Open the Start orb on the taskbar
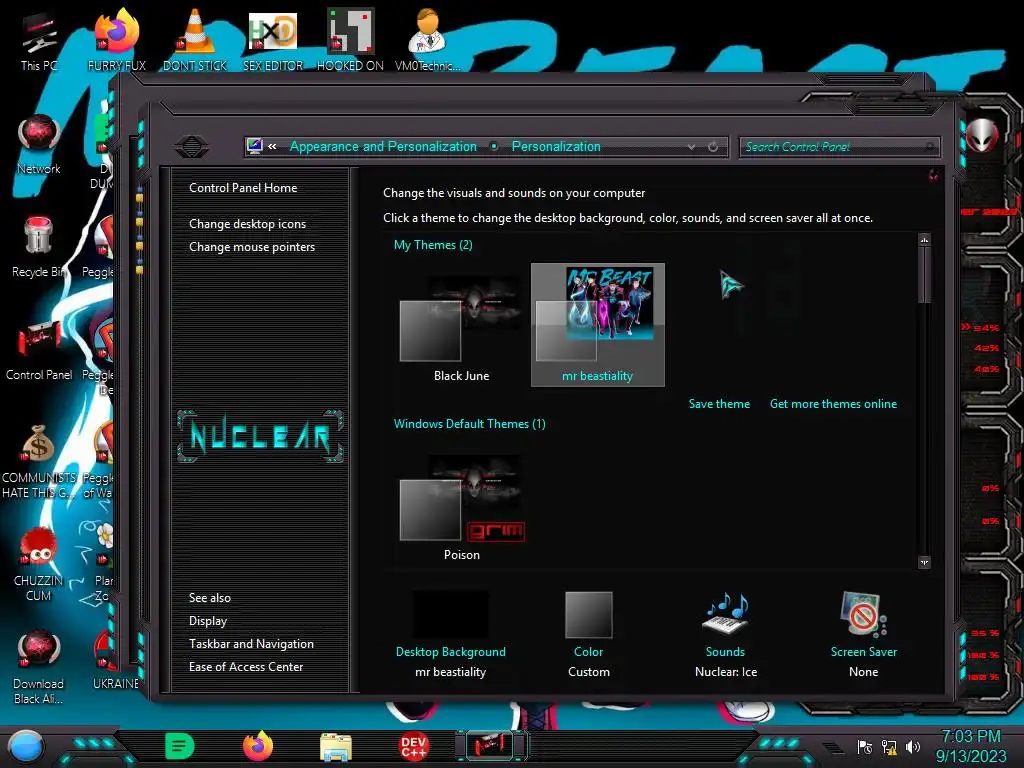 [x=26, y=746]
